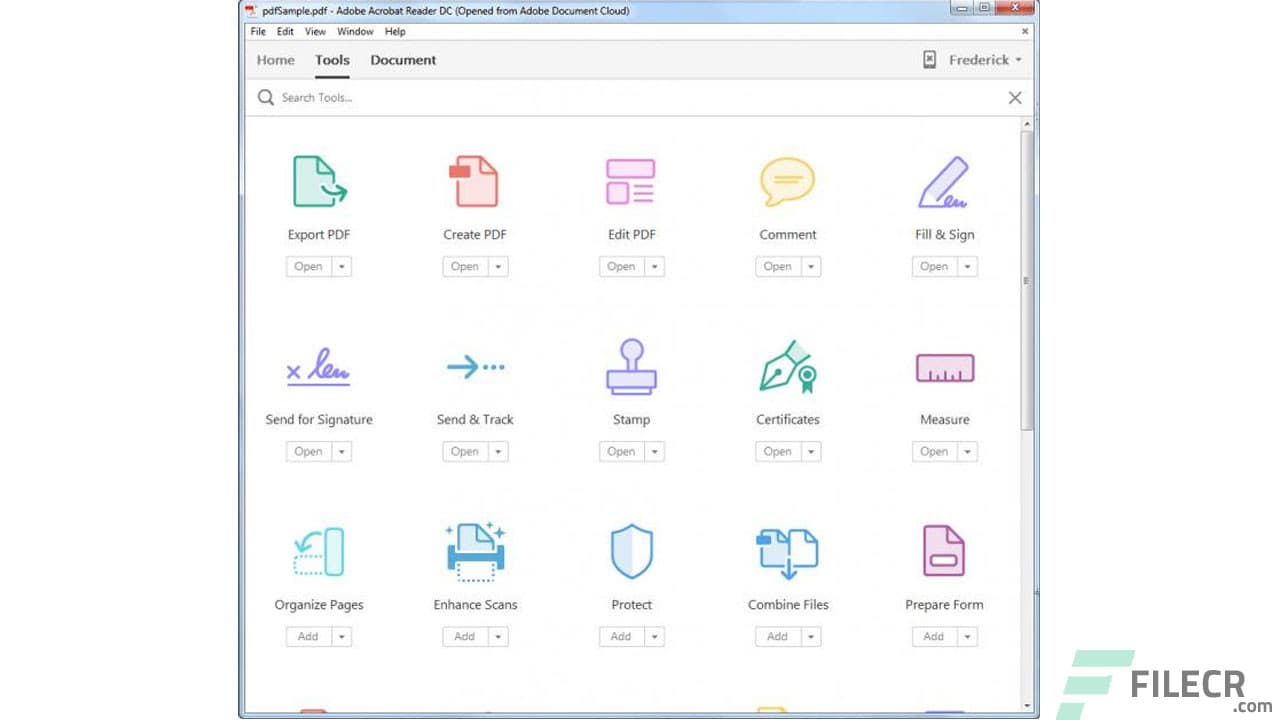
Task: Open the View menu
Action: point(315,31)
